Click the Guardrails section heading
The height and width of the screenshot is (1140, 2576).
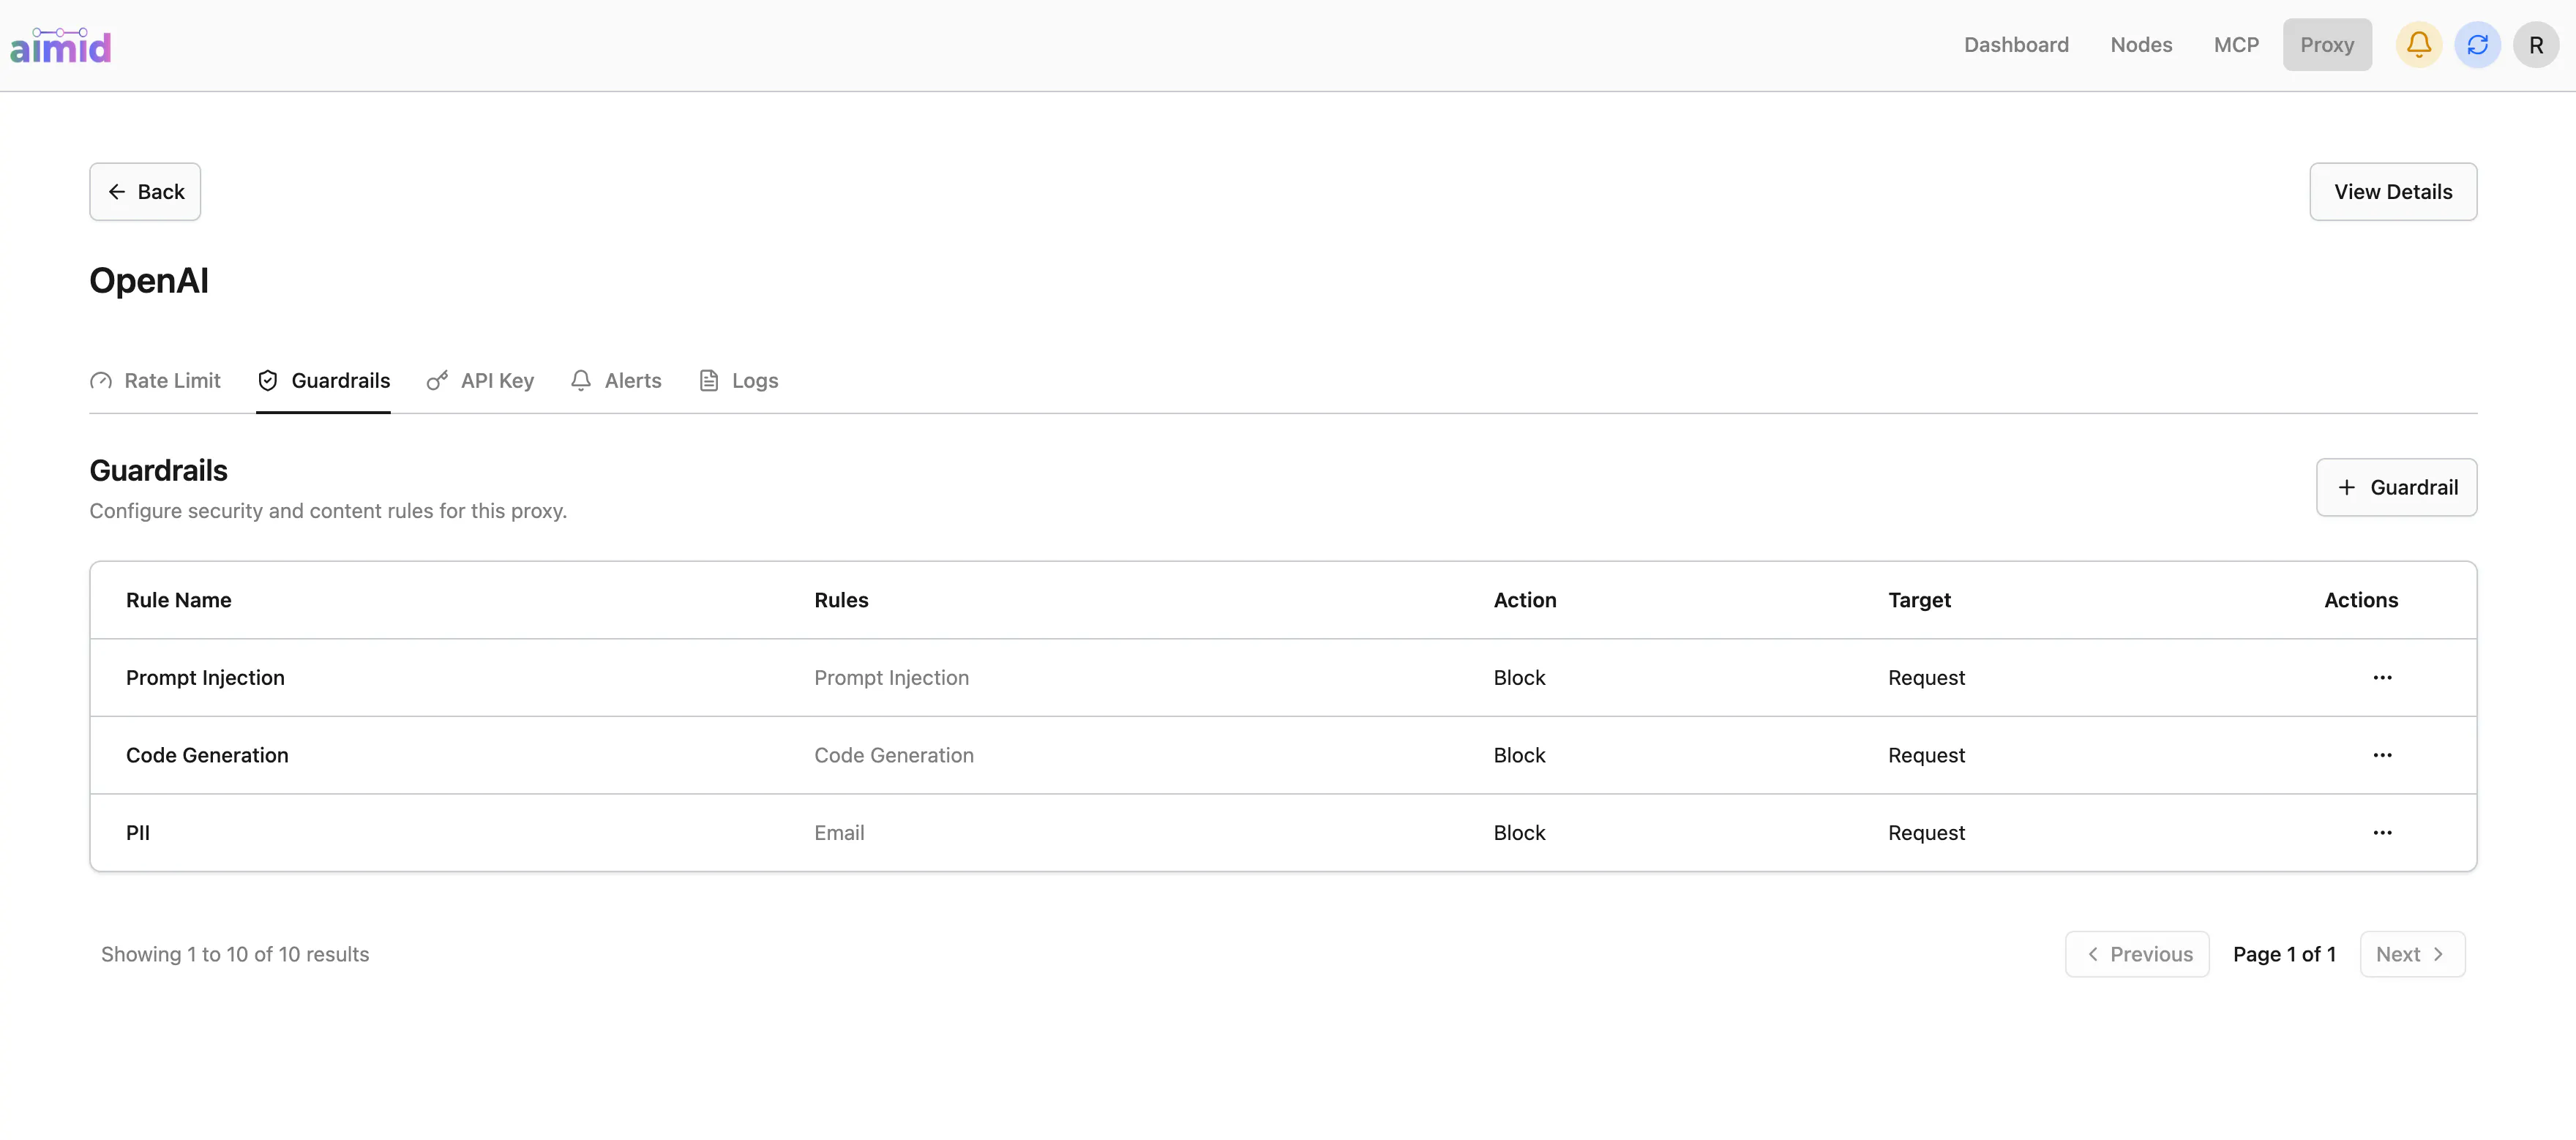tap(158, 470)
